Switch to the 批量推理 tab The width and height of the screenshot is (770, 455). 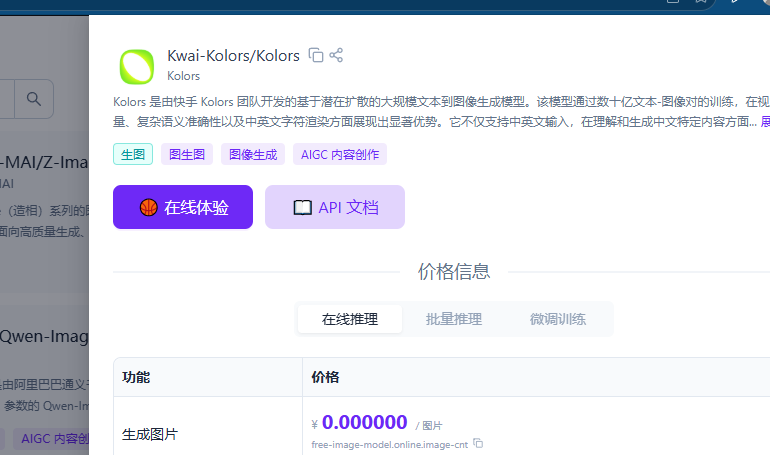[454, 319]
